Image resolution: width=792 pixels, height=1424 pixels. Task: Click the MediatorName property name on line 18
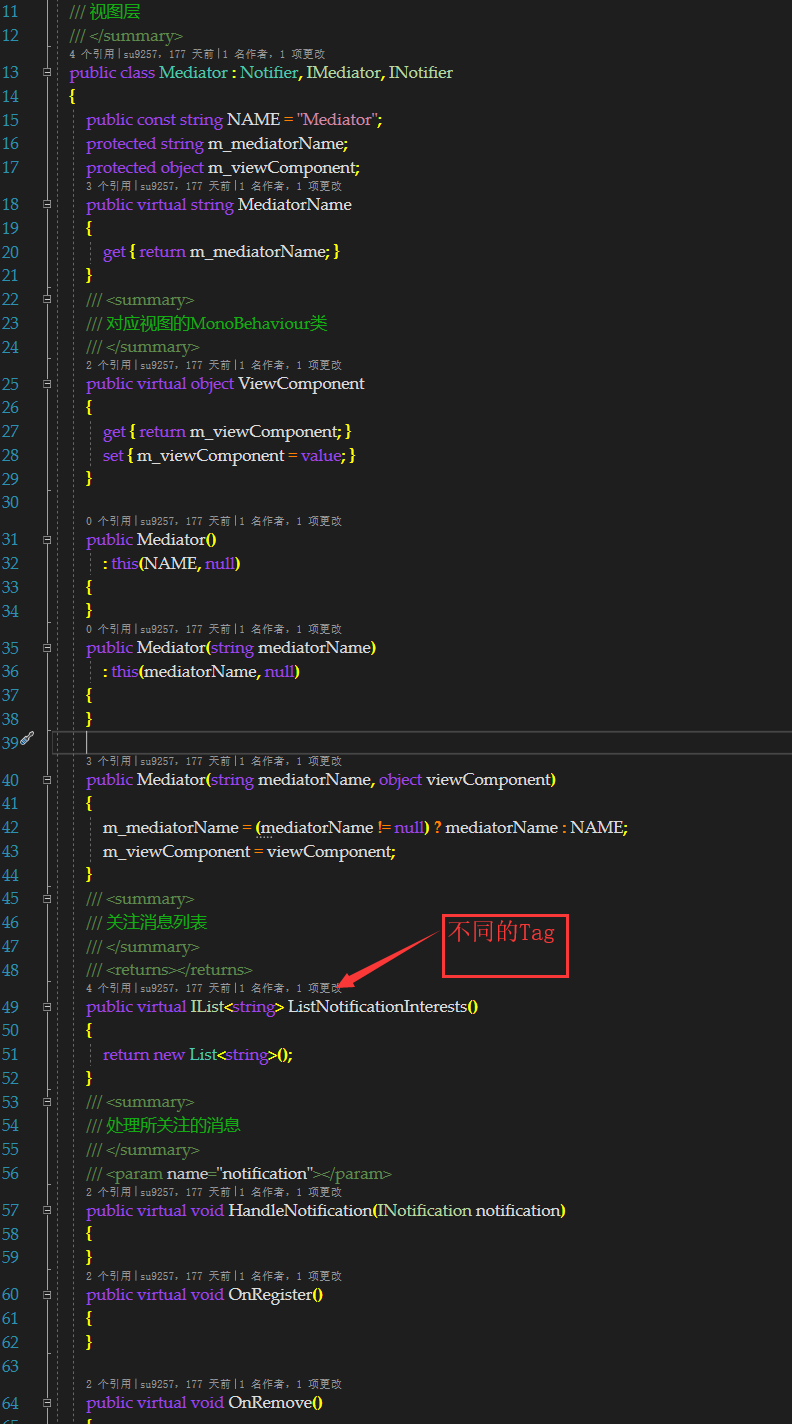tap(295, 204)
